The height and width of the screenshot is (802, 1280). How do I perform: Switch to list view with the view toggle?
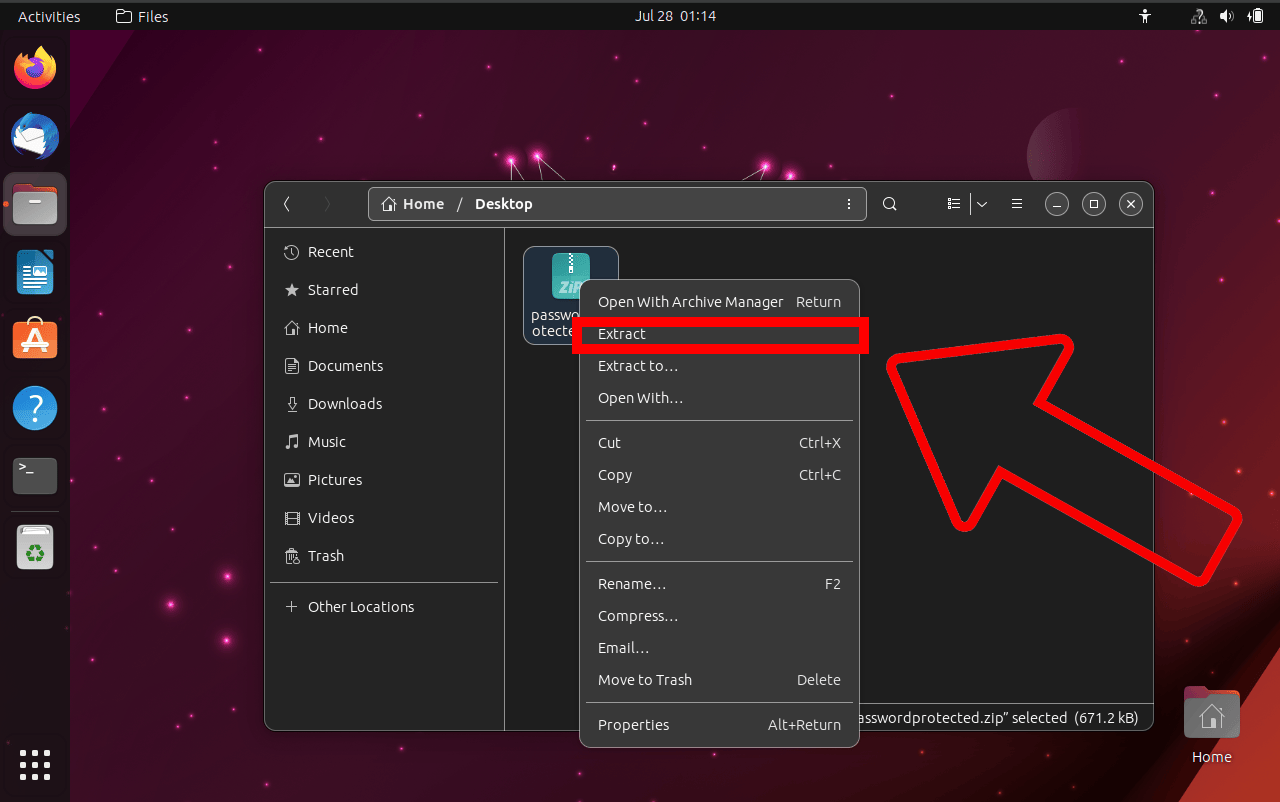[x=953, y=203]
